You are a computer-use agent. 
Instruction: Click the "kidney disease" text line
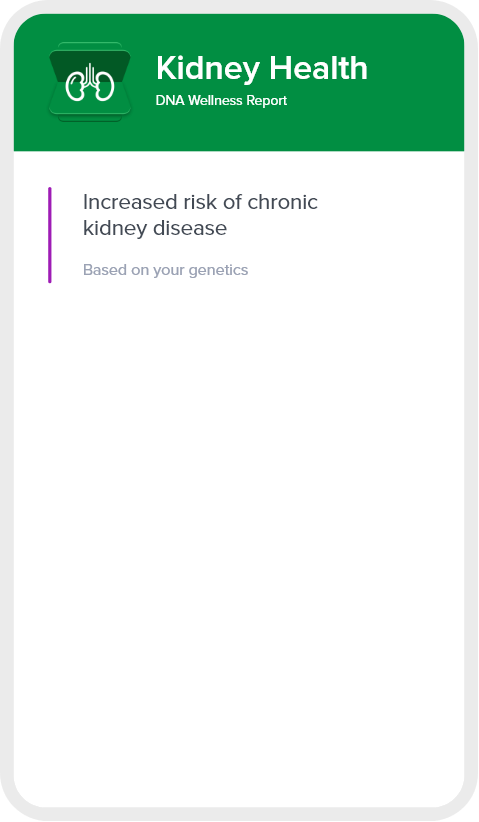pyautogui.click(x=155, y=228)
